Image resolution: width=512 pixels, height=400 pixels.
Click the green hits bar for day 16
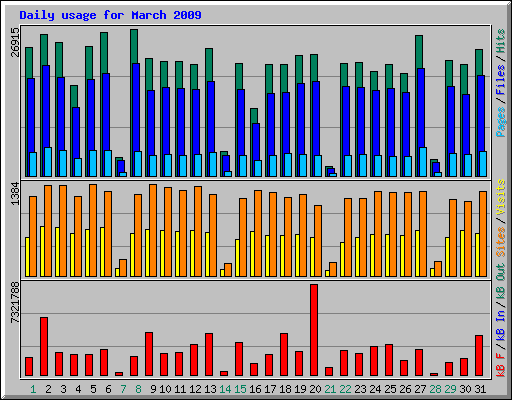point(254,116)
